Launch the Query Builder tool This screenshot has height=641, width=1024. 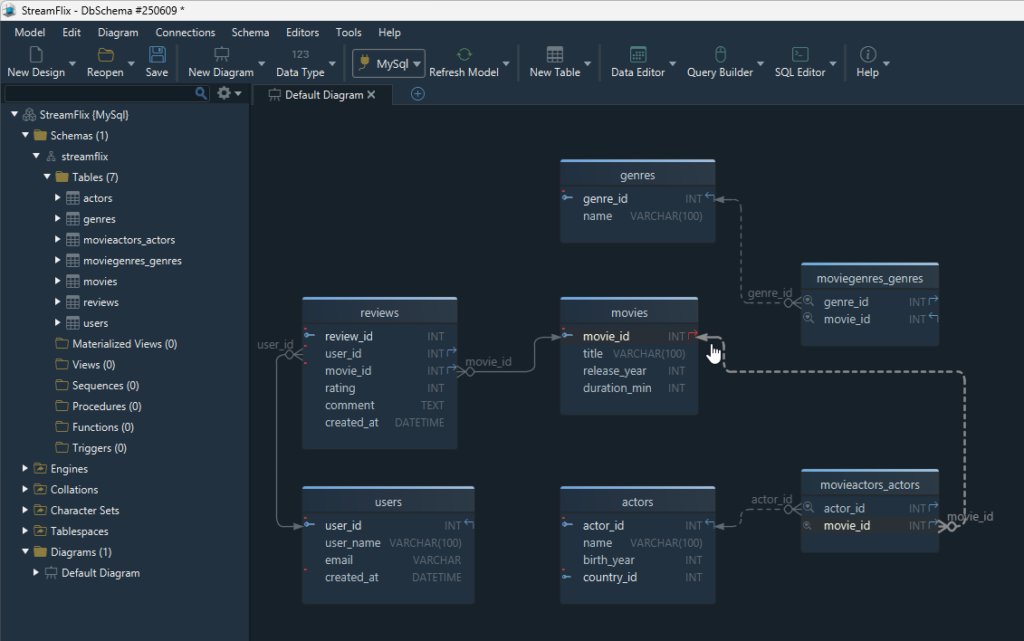(719, 55)
